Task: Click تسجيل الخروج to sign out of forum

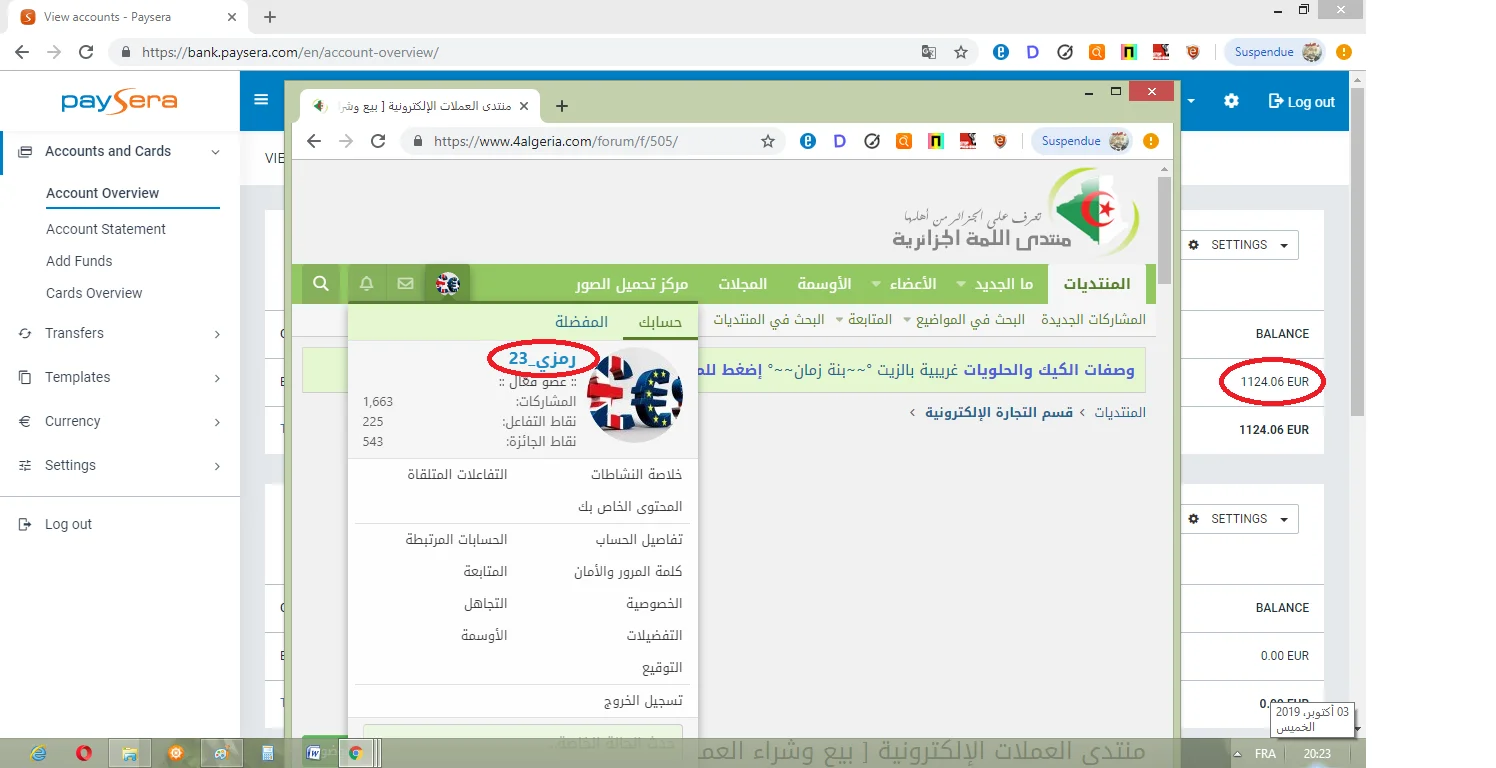Action: [x=642, y=701]
